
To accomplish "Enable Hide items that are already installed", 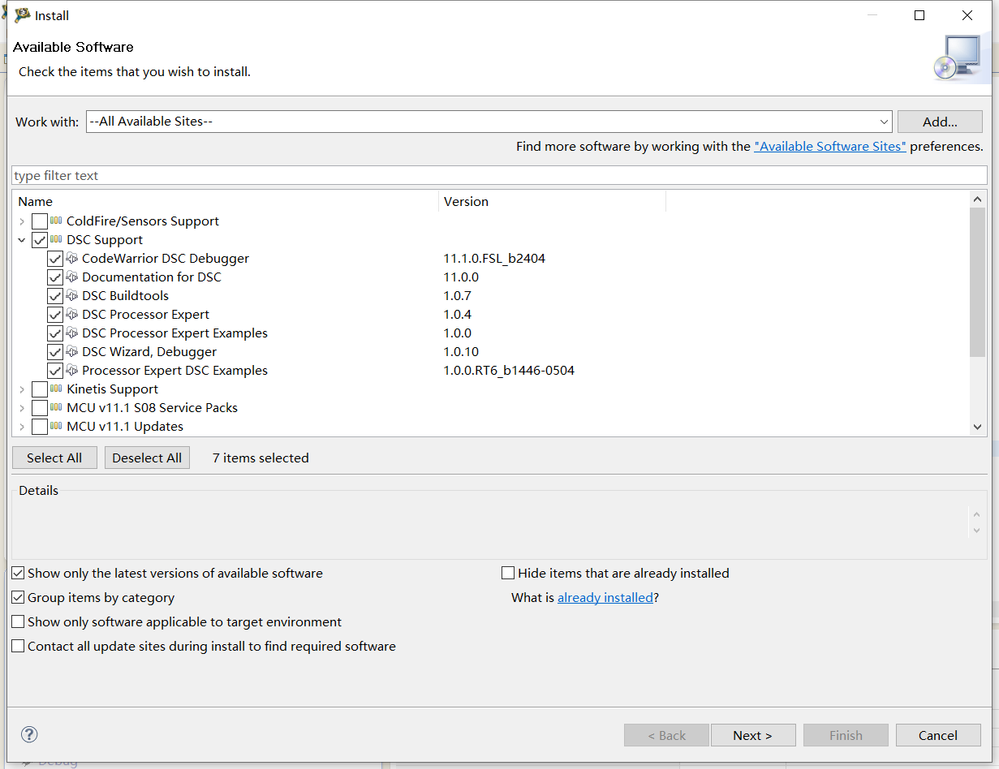I will 508,574.
